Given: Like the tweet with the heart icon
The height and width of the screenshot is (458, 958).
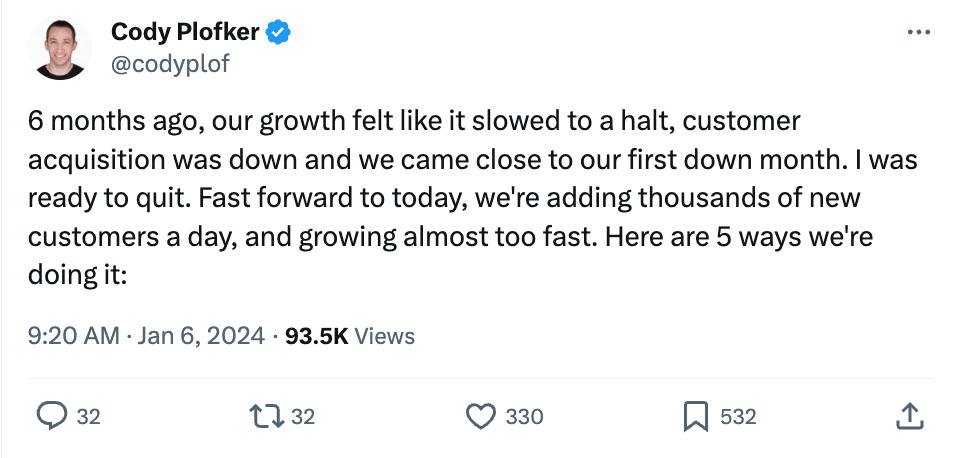Looking at the screenshot, I should point(483,416).
